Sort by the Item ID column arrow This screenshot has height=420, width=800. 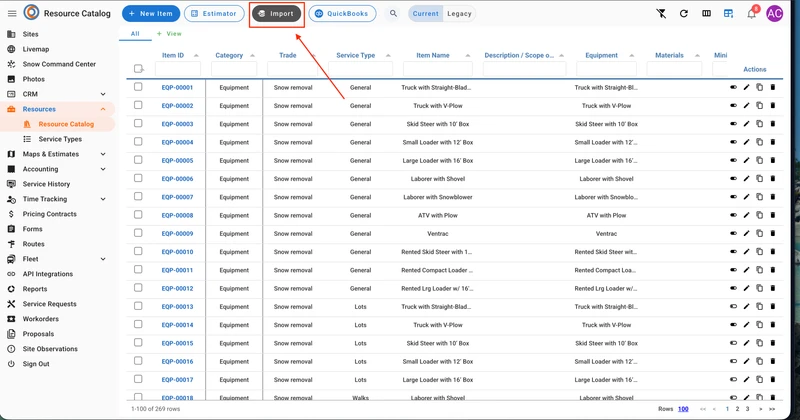[x=196, y=55]
